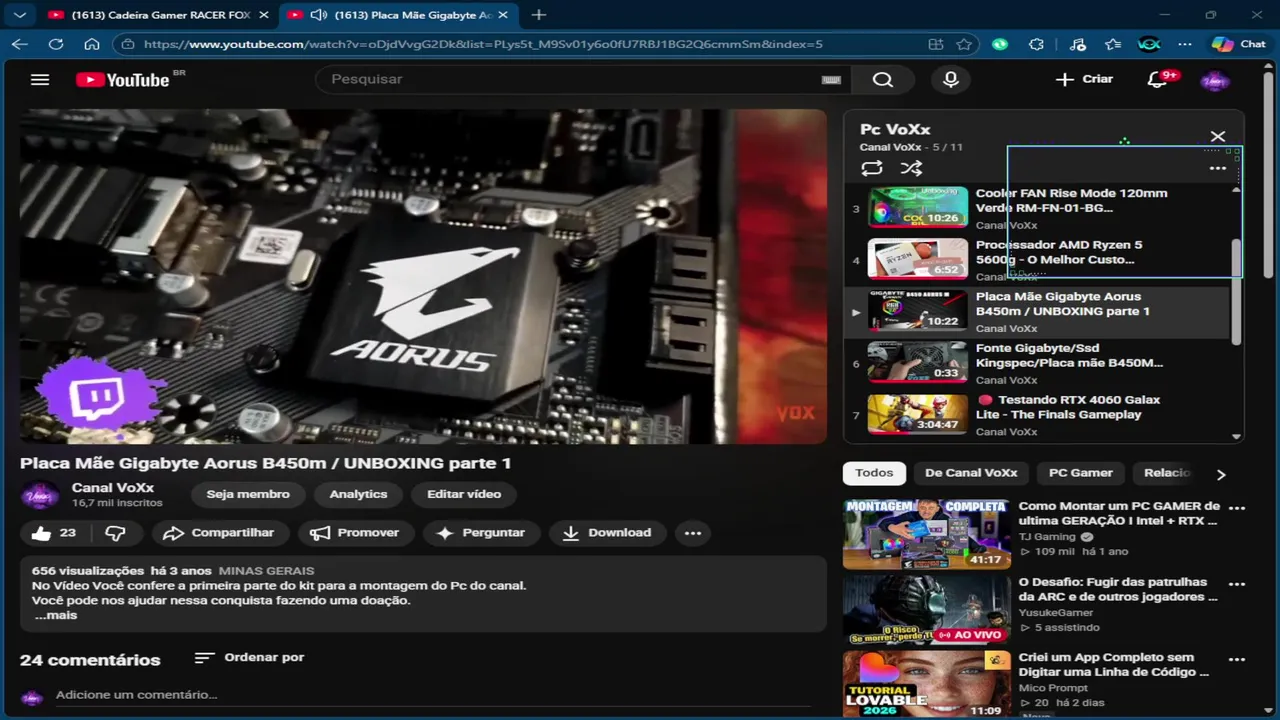Open the on-screen keyboard in search box
Viewport: 1280px width, 720px height.
pos(831,80)
